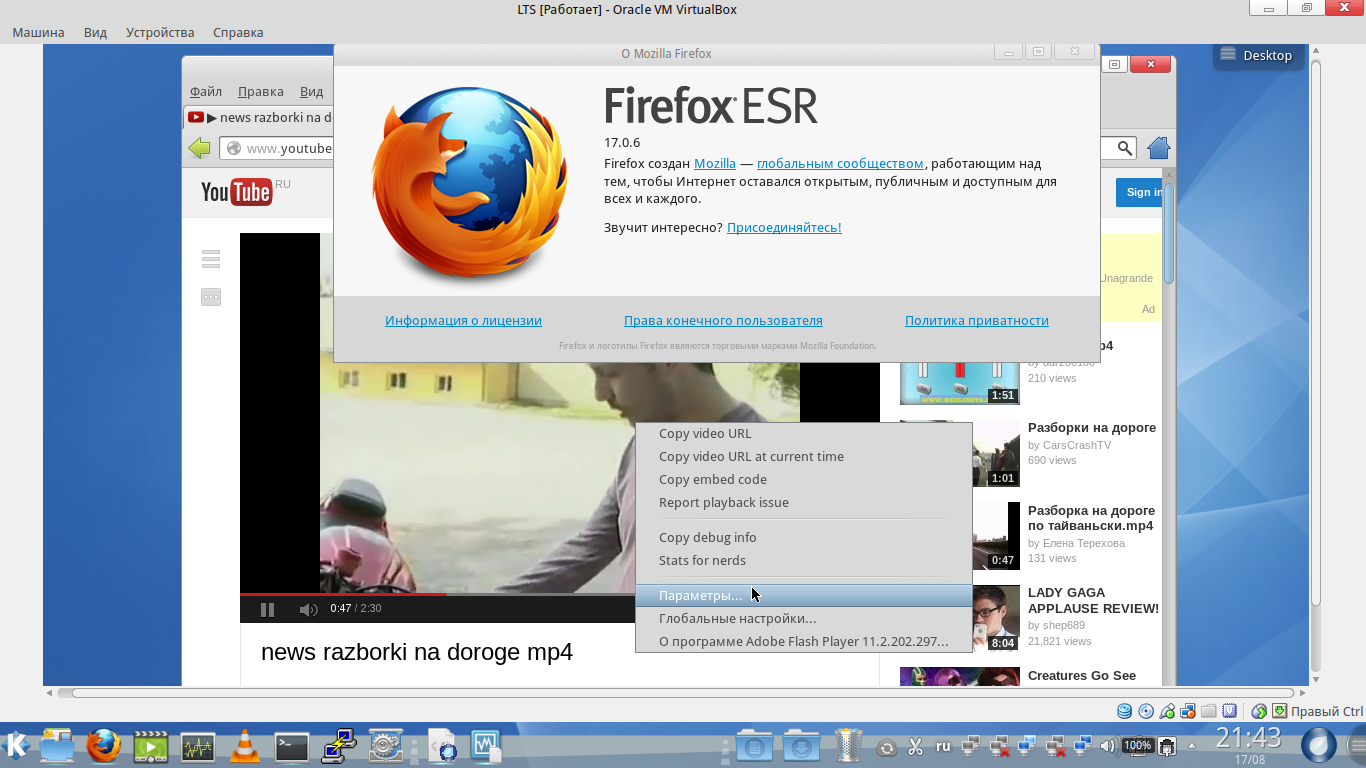
Task: Pause the YouTube video
Action: click(267, 609)
